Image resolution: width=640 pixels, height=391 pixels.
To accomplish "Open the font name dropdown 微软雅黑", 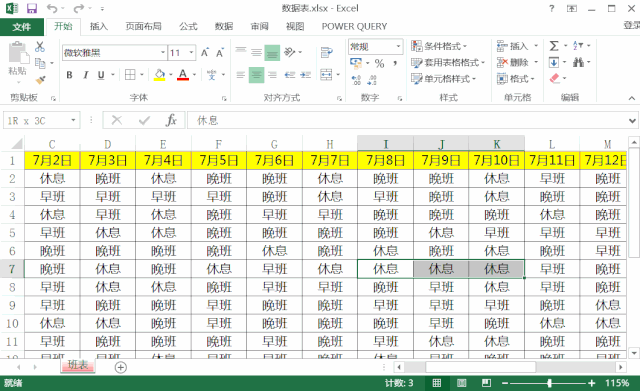I will click(163, 53).
